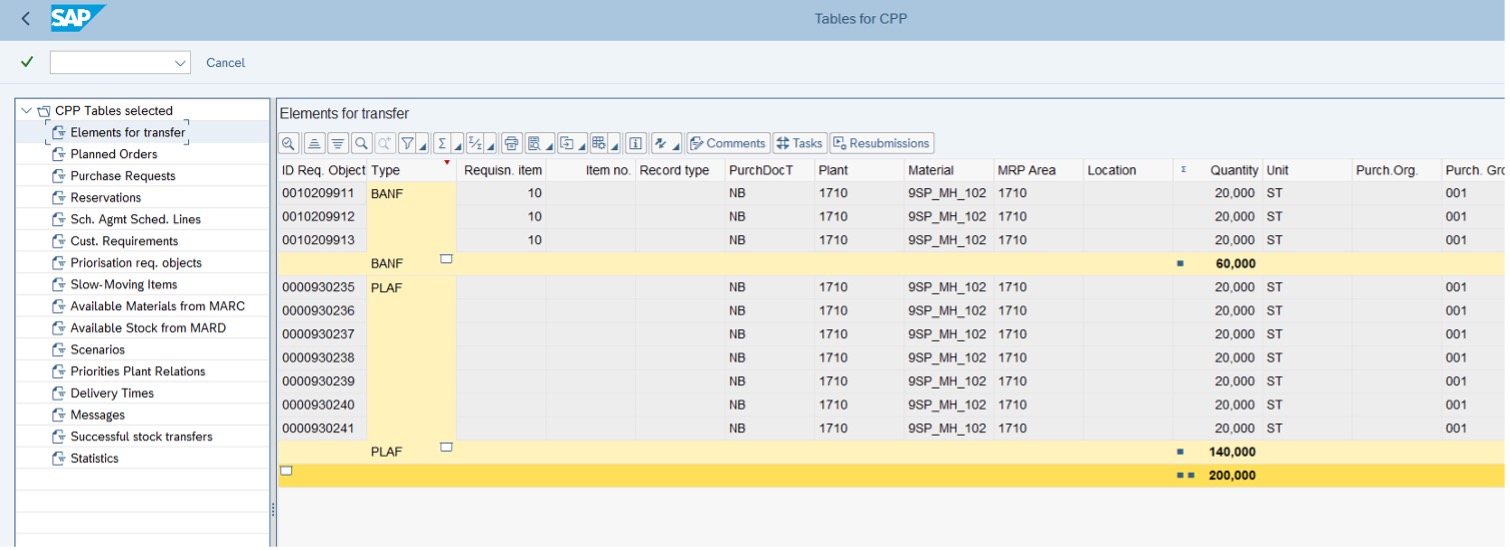Open the Layout dropdown arrow

614,145
